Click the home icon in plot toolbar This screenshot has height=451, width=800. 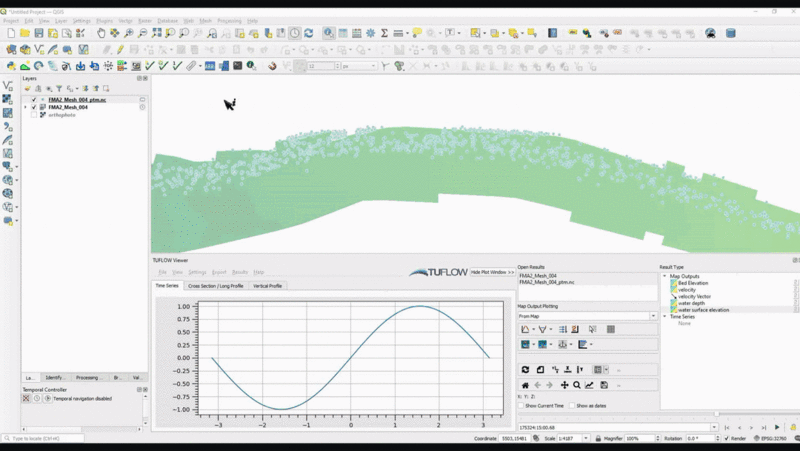[x=525, y=385]
